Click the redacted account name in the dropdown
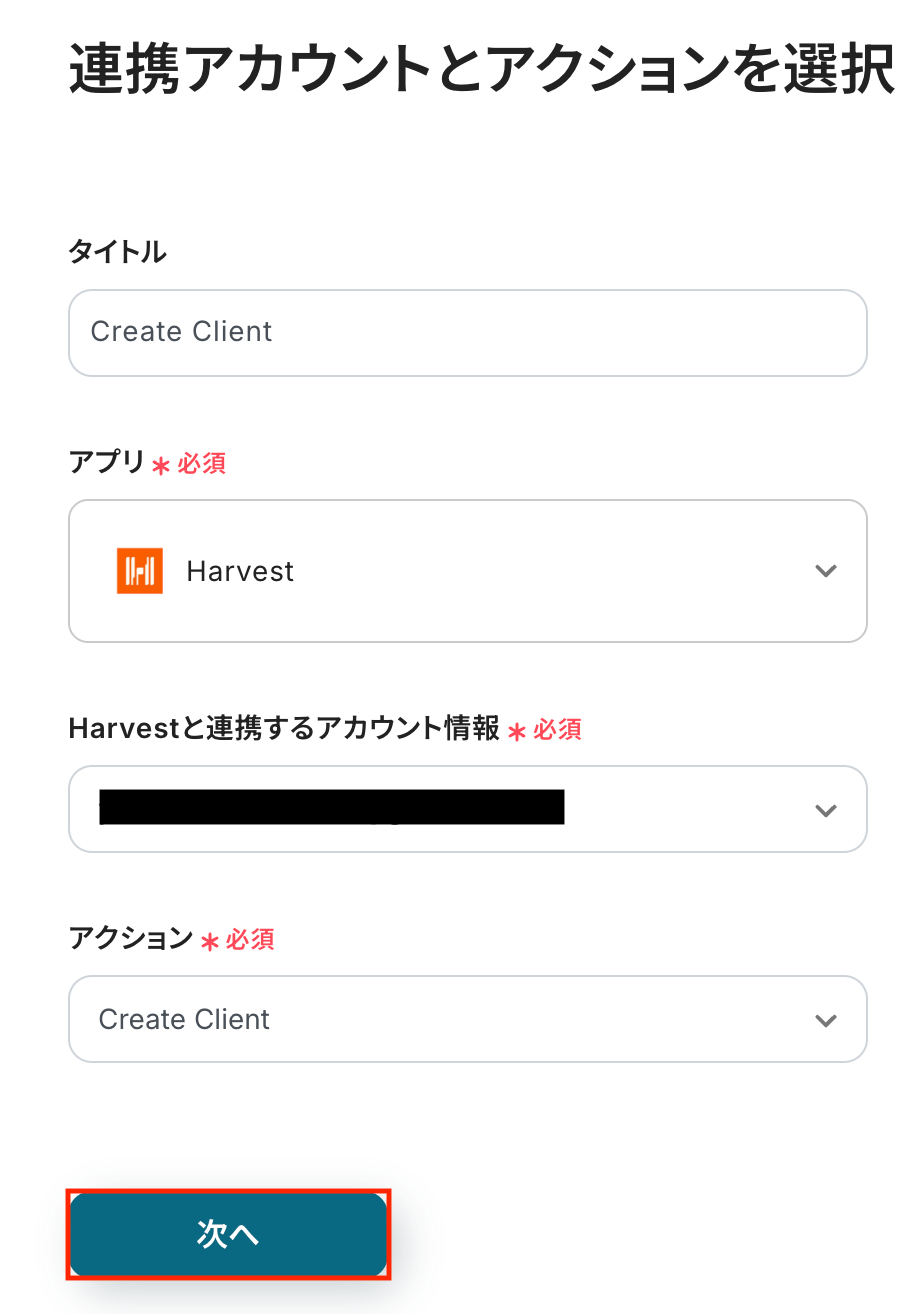Image resolution: width=914 pixels, height=1314 pixels. (x=332, y=807)
